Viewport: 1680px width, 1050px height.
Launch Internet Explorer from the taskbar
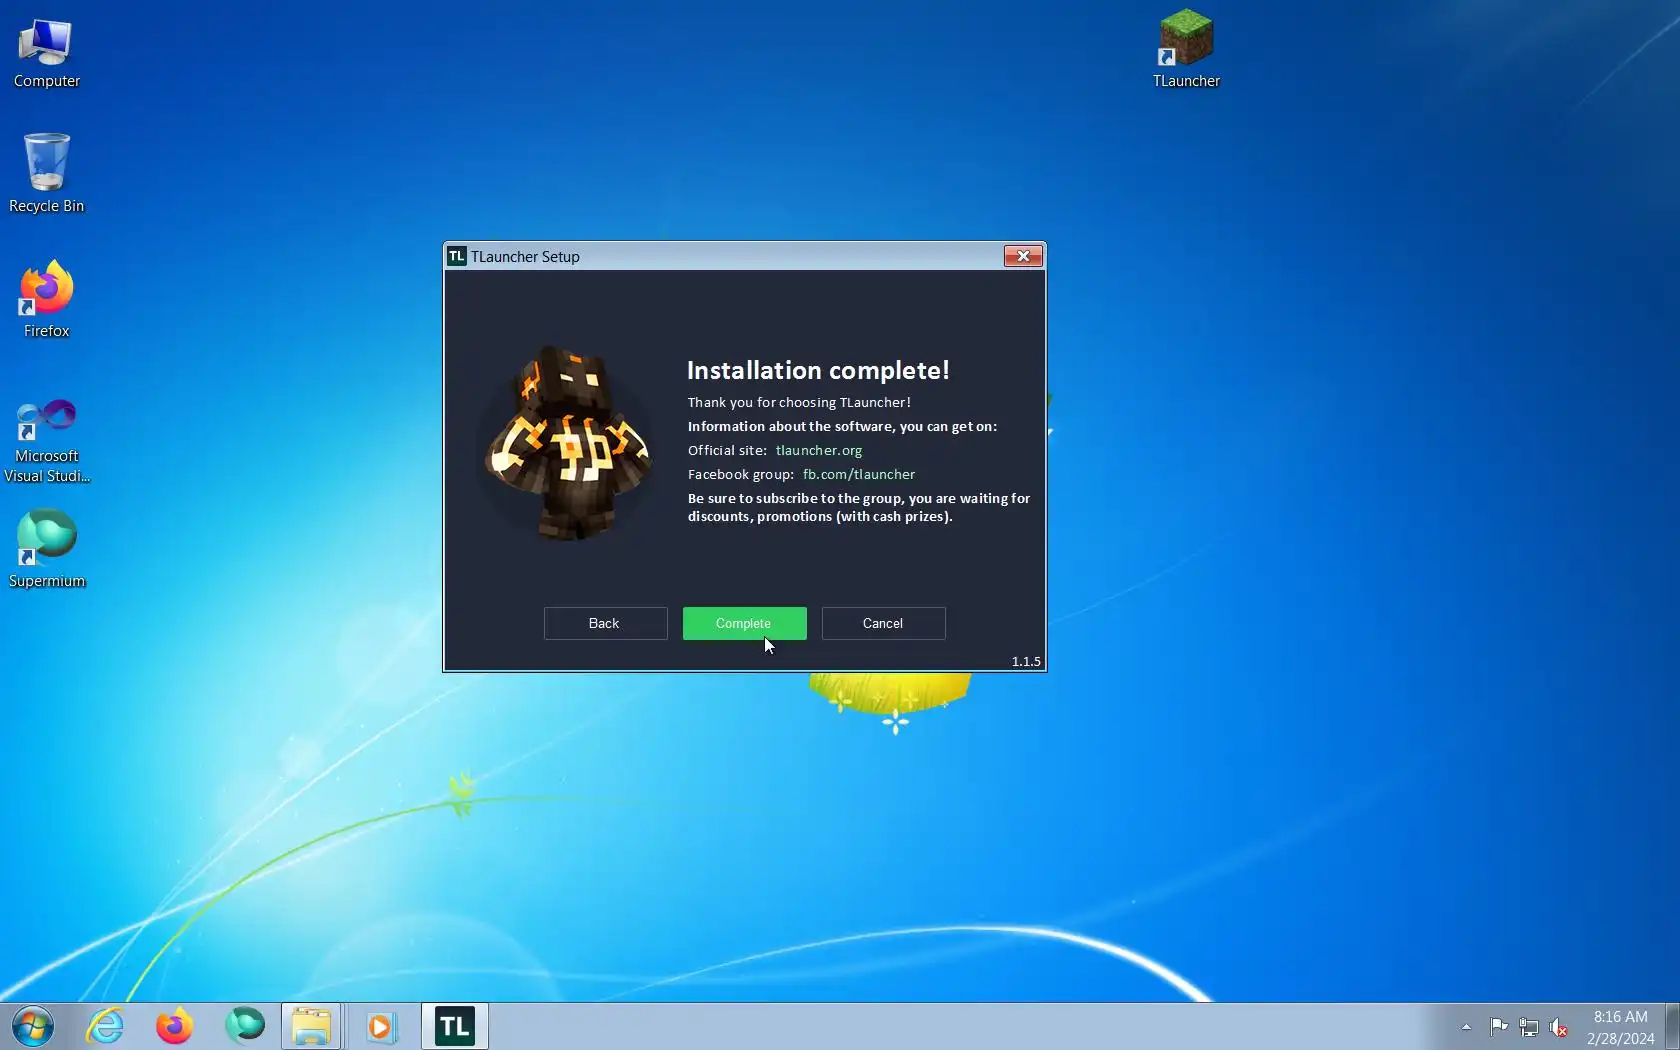(104, 1026)
